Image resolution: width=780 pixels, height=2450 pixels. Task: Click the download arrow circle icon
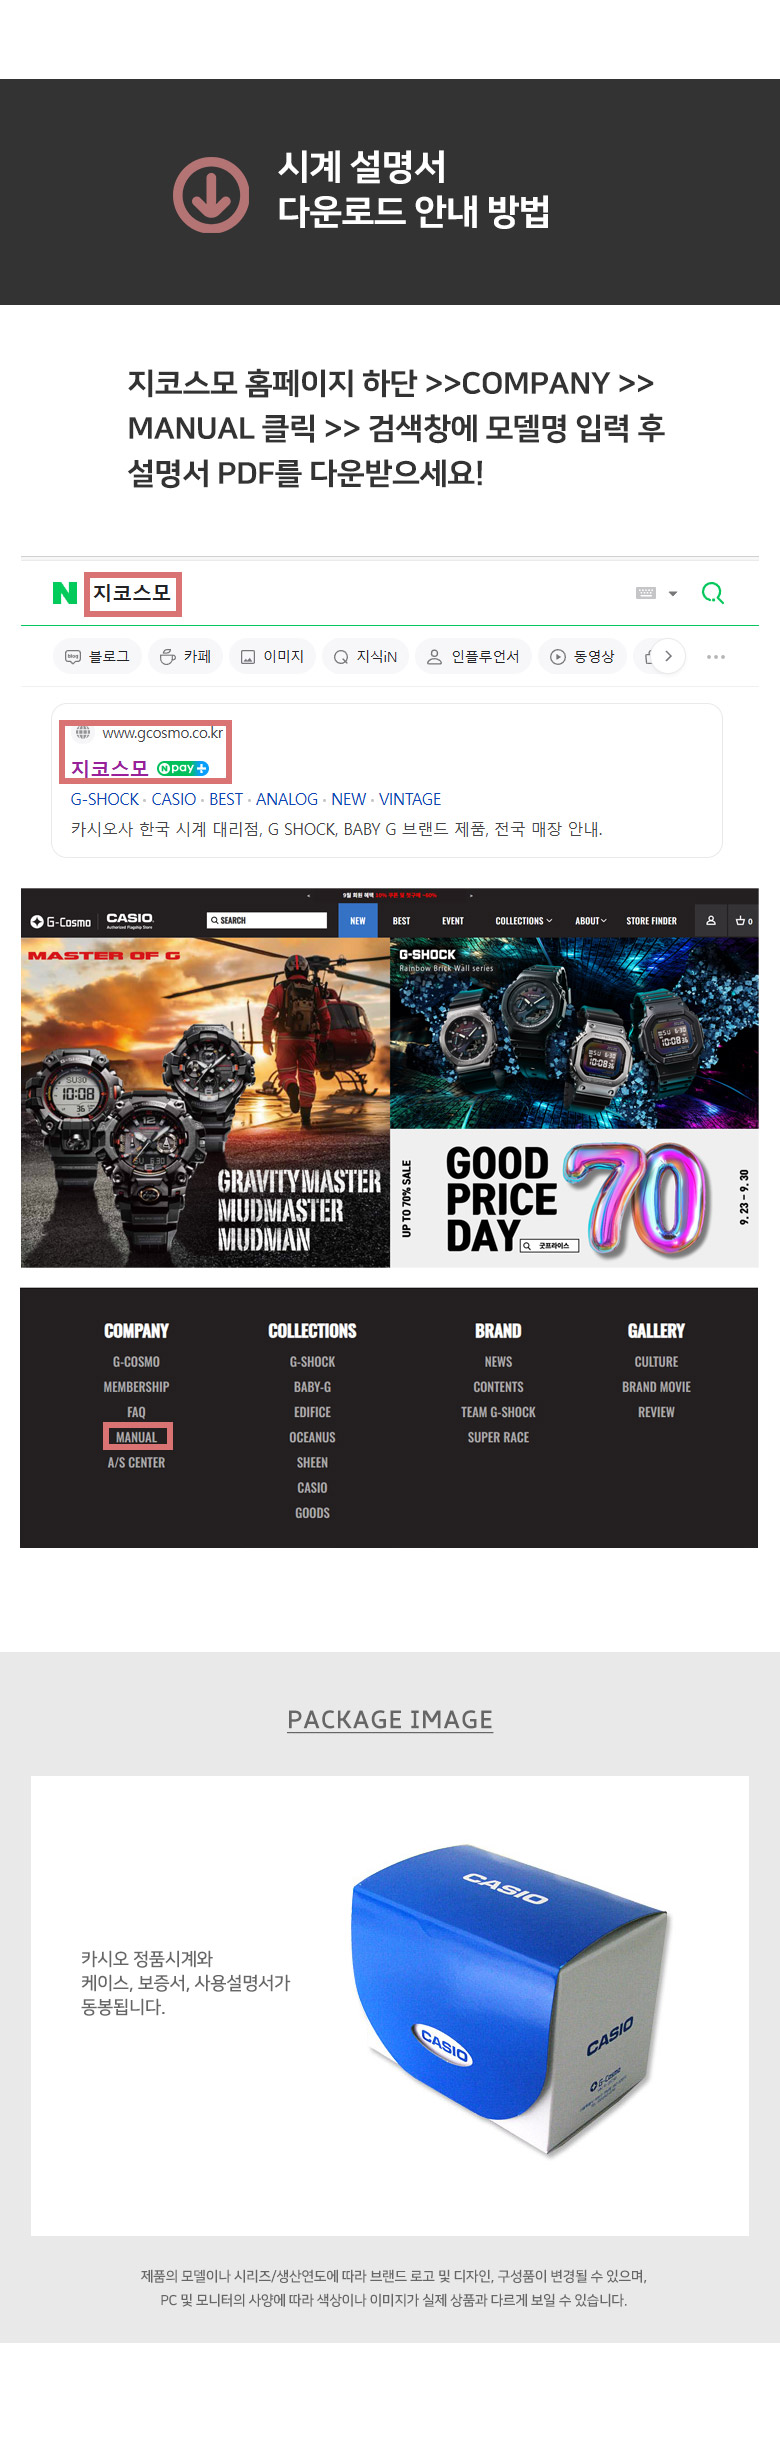pyautogui.click(x=211, y=194)
